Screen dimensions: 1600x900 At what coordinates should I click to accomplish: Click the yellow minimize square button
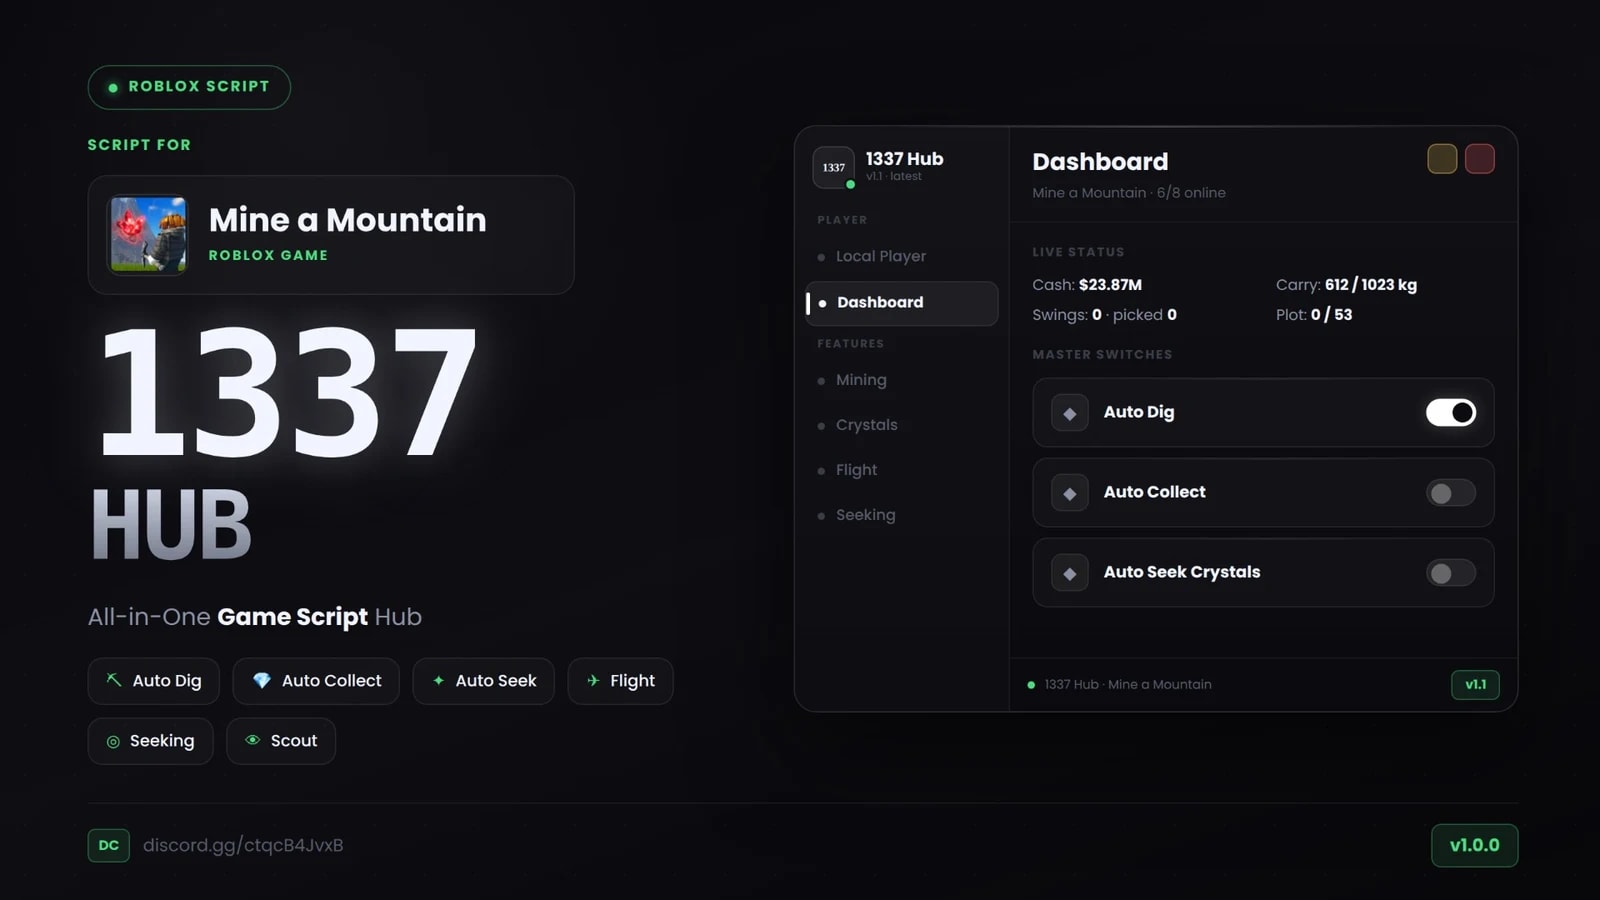1442,159
